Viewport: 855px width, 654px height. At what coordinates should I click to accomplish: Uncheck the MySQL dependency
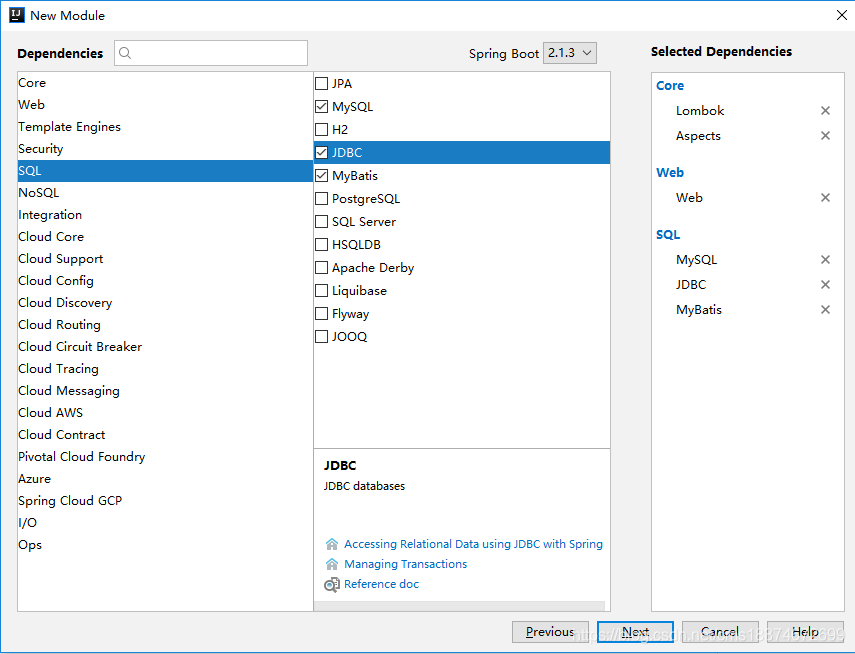[321, 106]
